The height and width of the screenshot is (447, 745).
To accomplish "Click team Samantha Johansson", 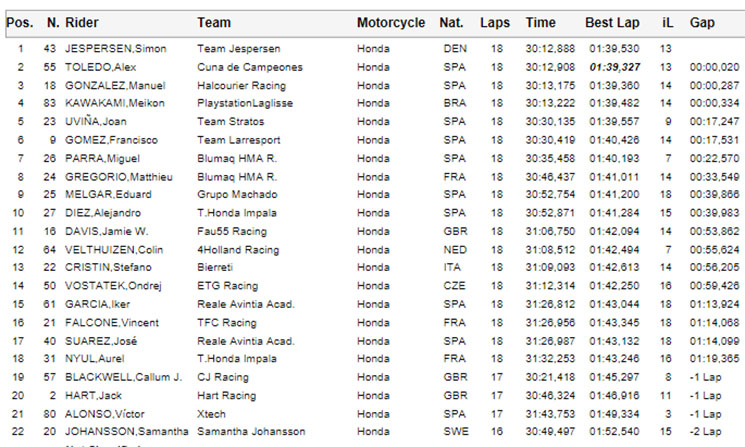I will pyautogui.click(x=251, y=432).
